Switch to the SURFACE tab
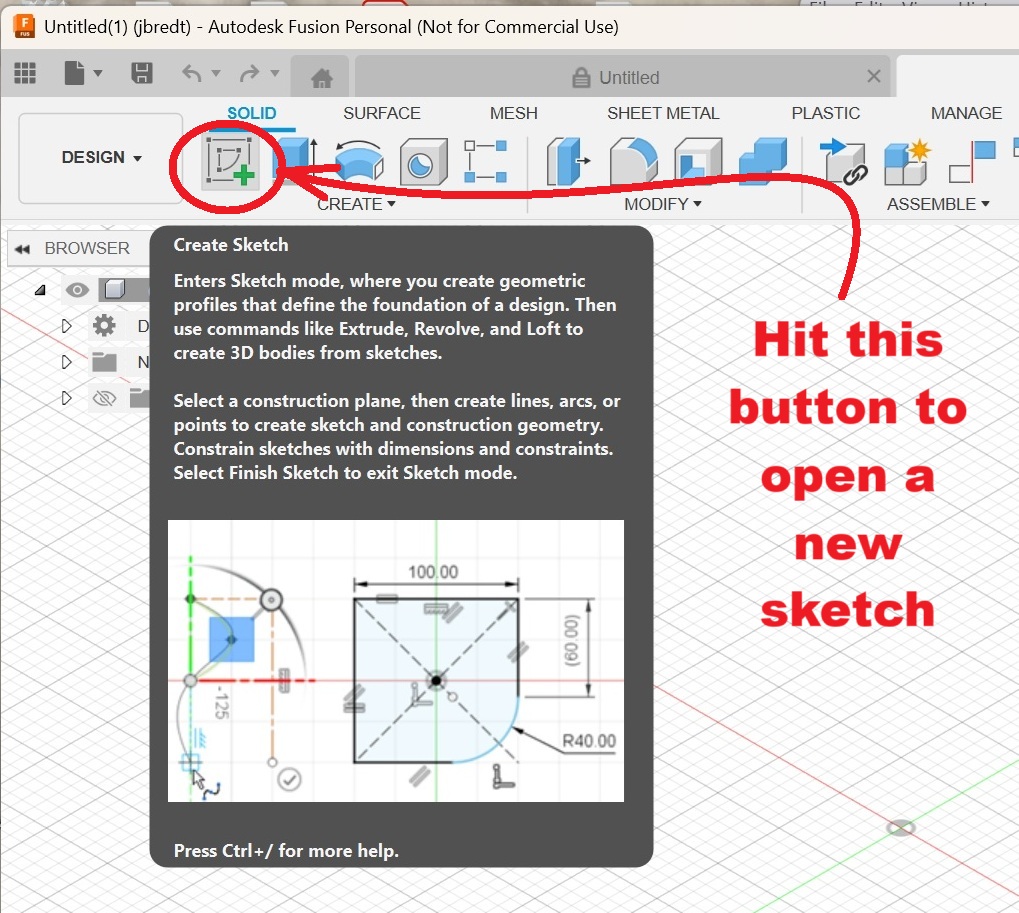1019x913 pixels. pyautogui.click(x=381, y=113)
